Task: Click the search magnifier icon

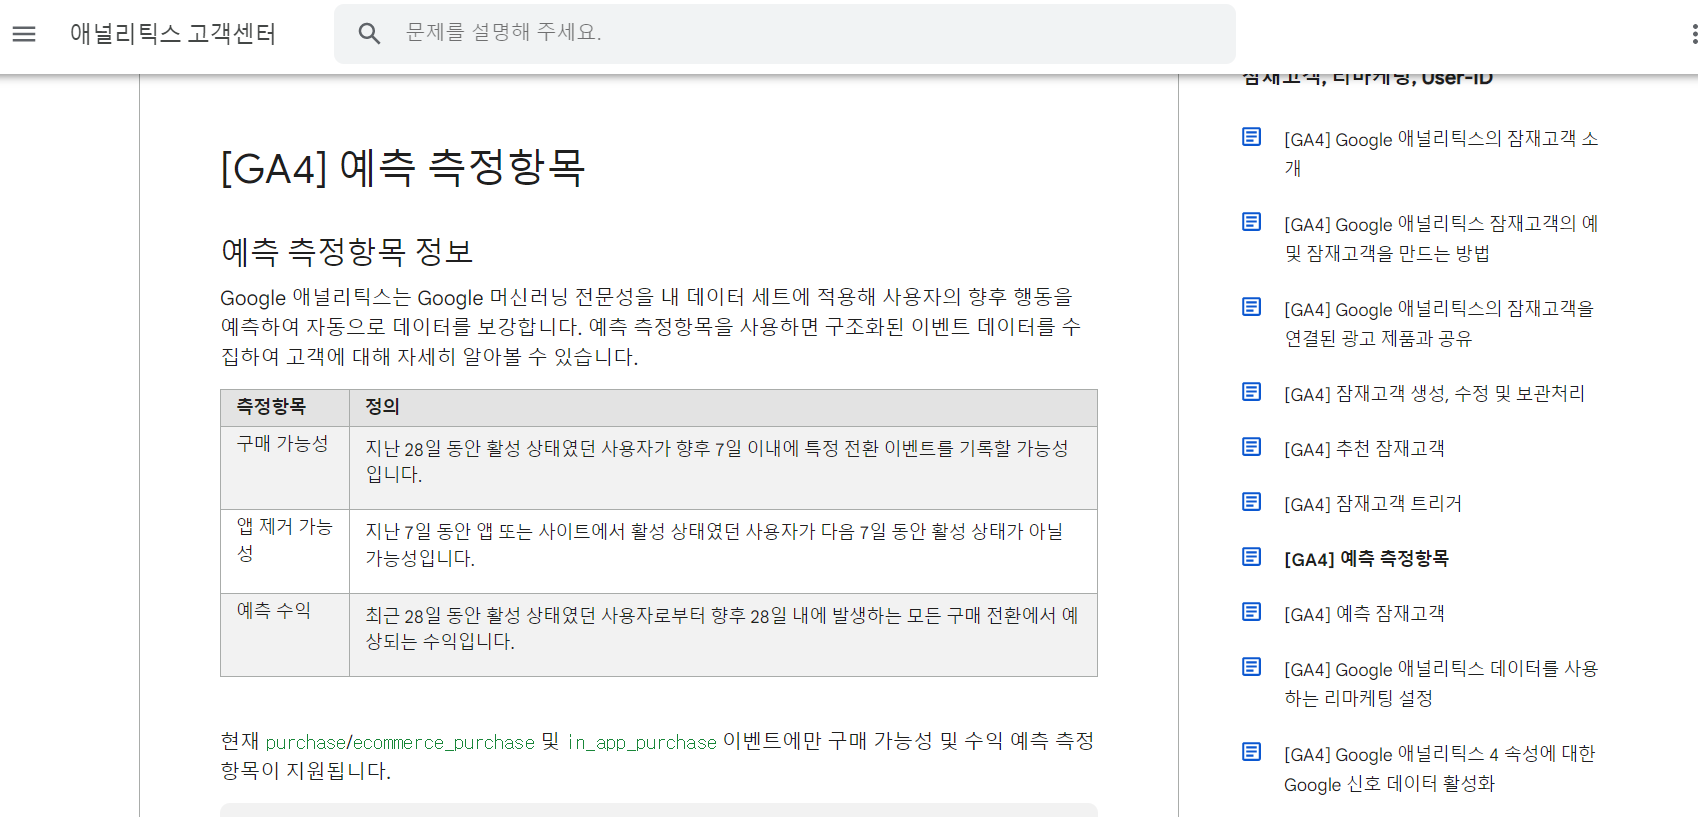Action: pos(369,34)
